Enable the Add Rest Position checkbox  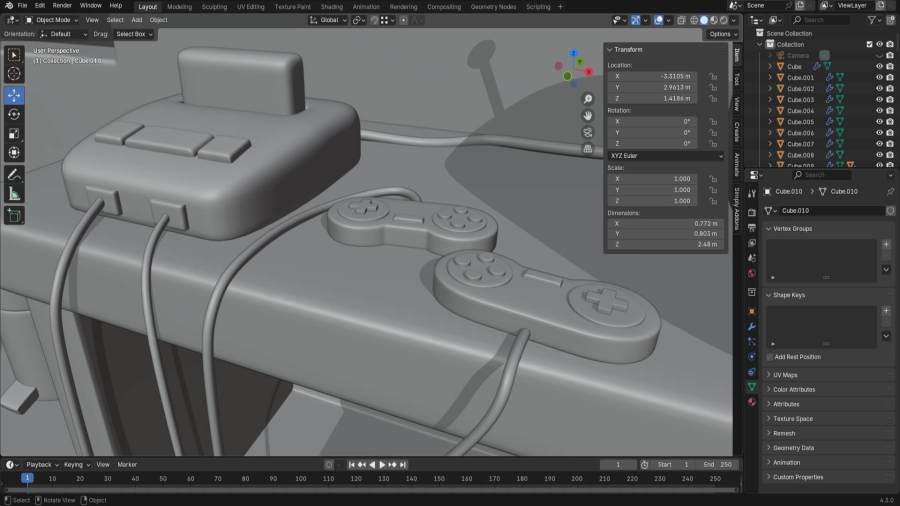(770, 357)
